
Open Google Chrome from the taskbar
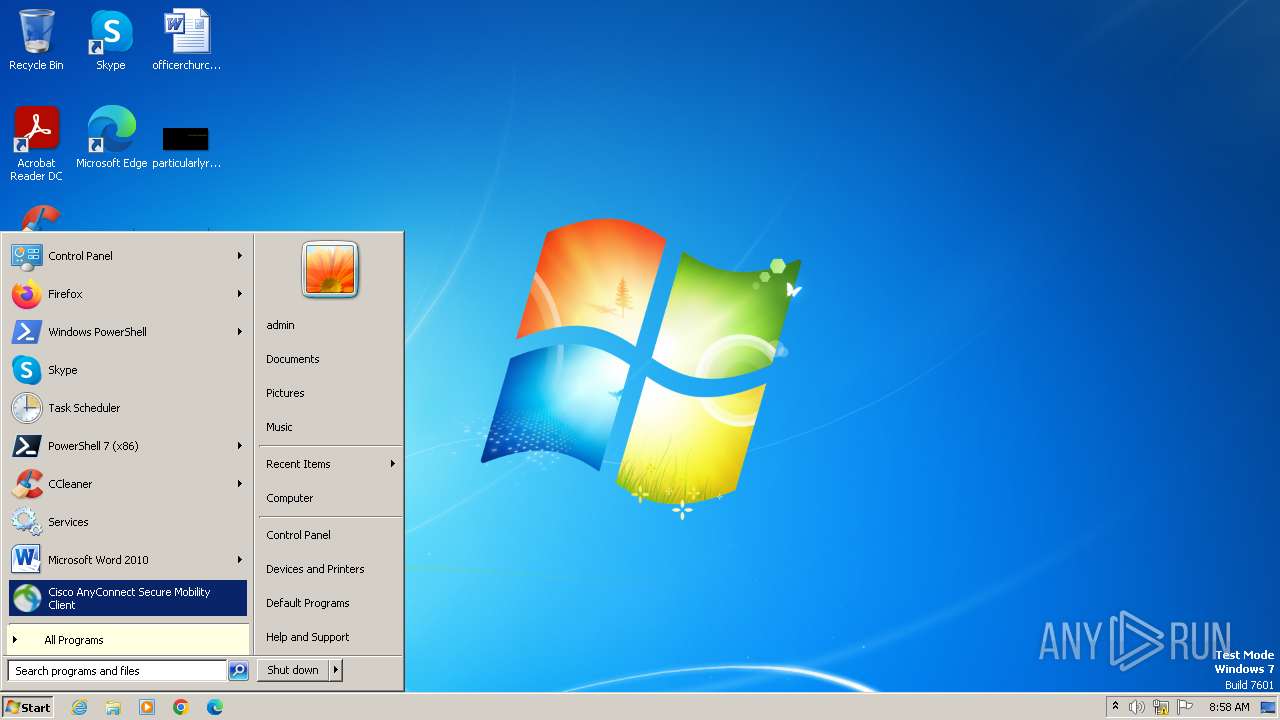click(181, 707)
